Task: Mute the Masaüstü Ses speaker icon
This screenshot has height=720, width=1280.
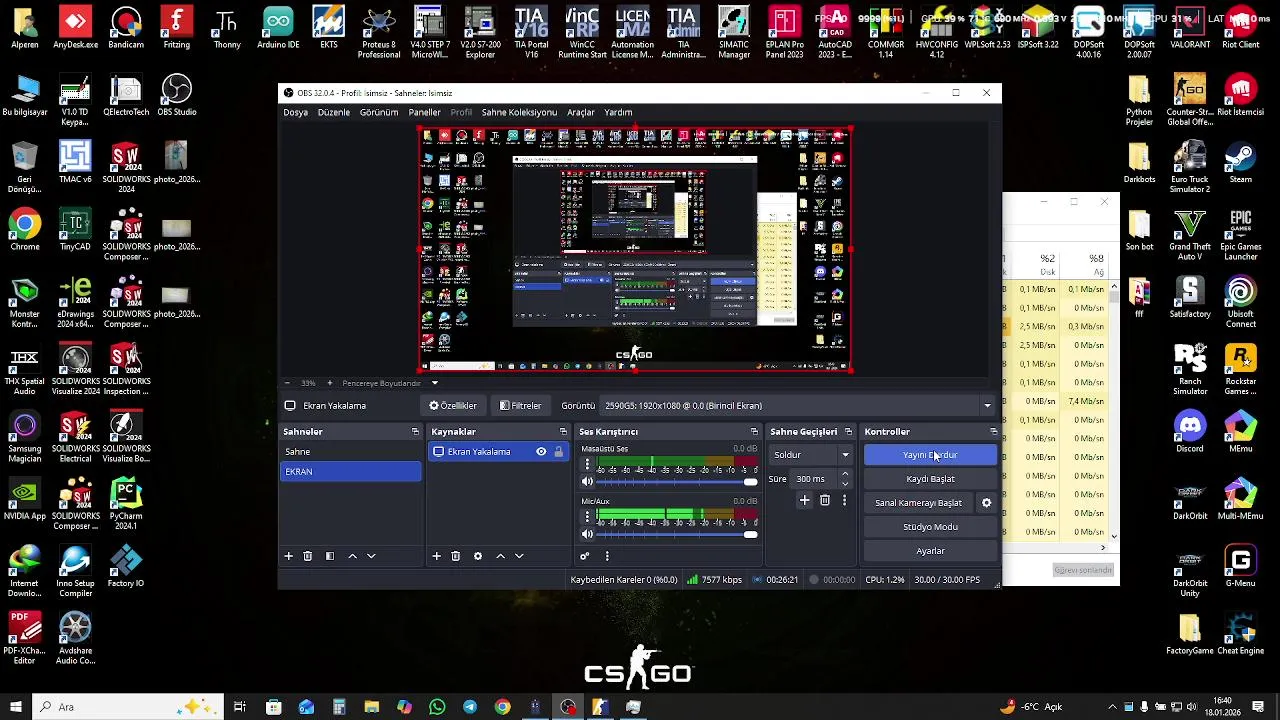Action: point(587,482)
